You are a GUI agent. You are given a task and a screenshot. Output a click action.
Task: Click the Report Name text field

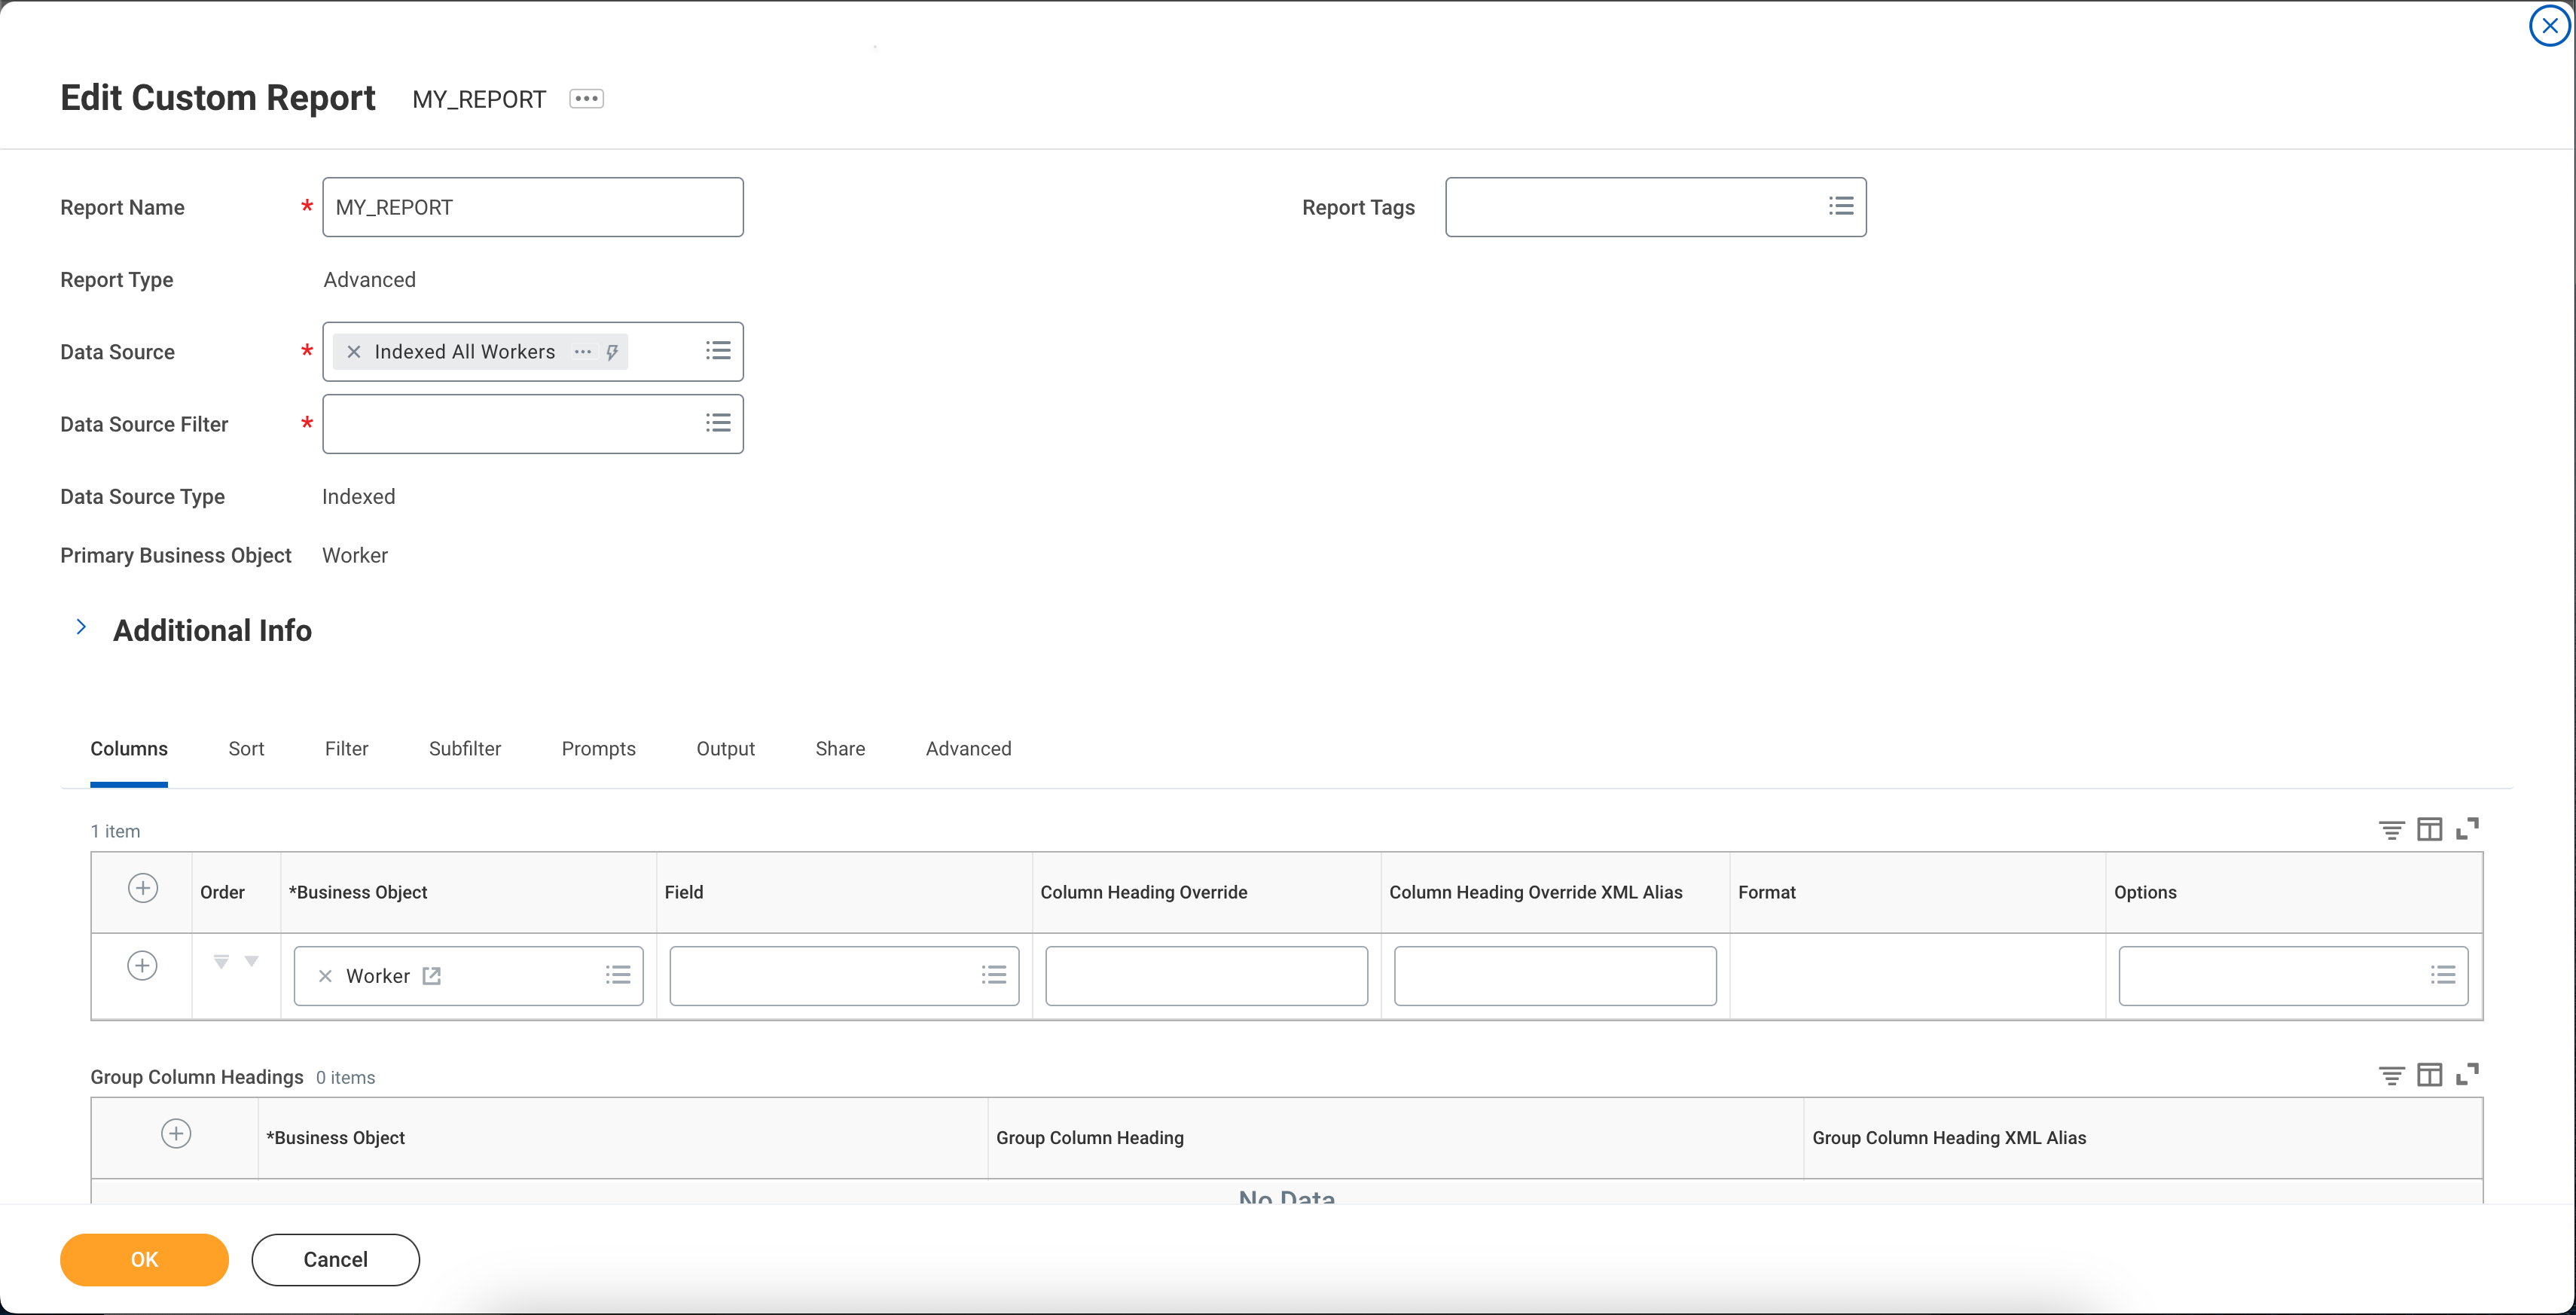[x=532, y=207]
